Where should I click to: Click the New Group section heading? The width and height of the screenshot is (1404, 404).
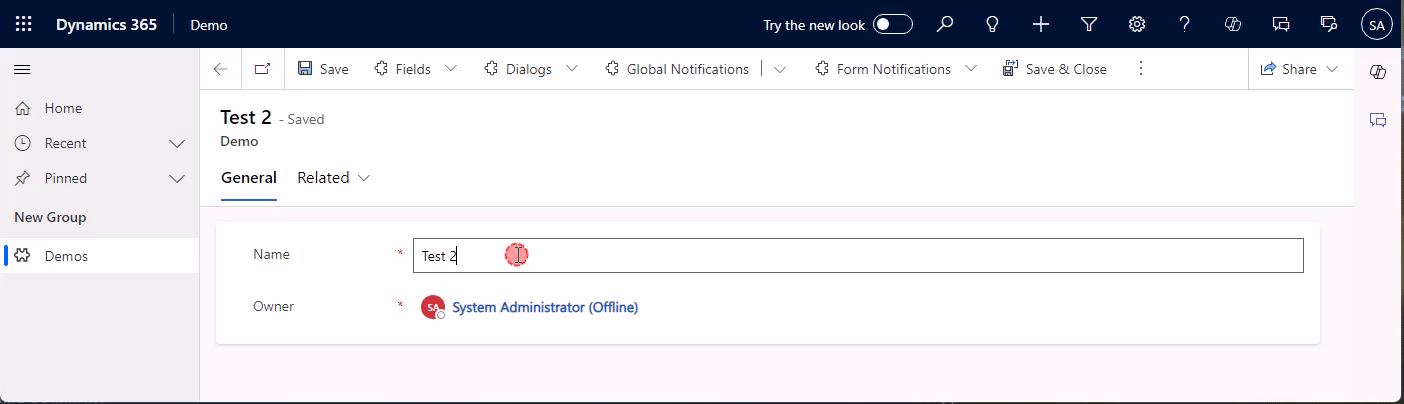click(x=50, y=217)
